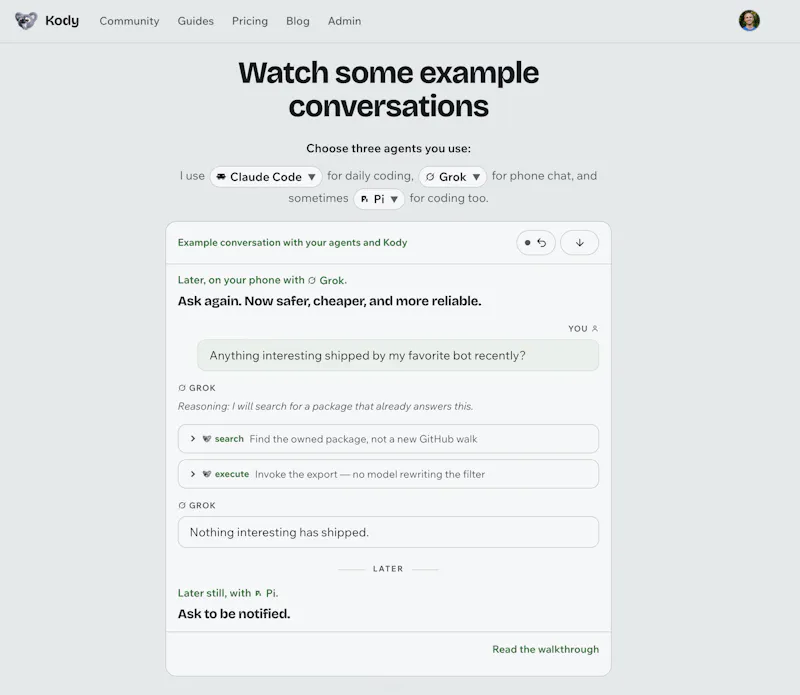
Task: Visit the Blog nav link
Action: pos(297,21)
